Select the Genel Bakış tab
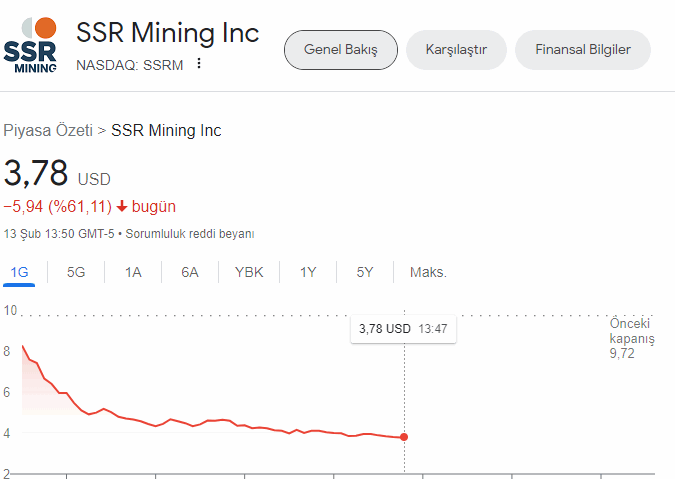This screenshot has height=479, width=675. tap(341, 50)
